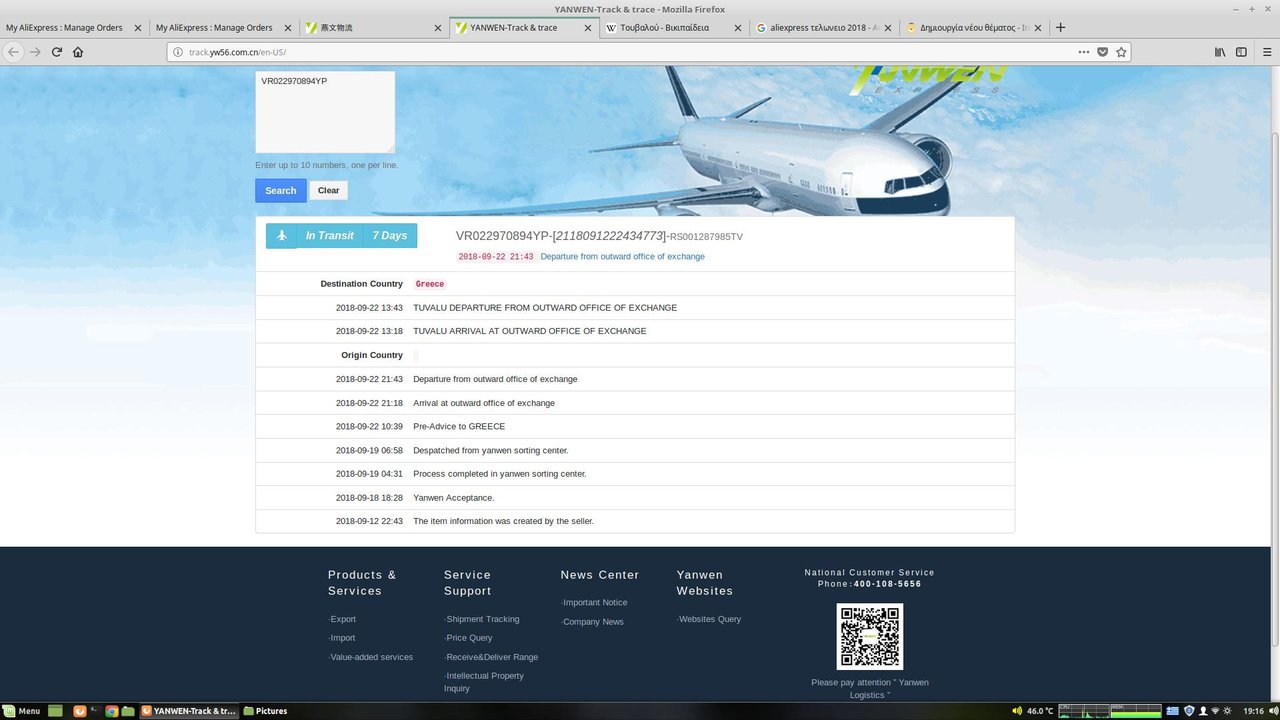Launch Firefox from taskbar launcher

(80, 711)
